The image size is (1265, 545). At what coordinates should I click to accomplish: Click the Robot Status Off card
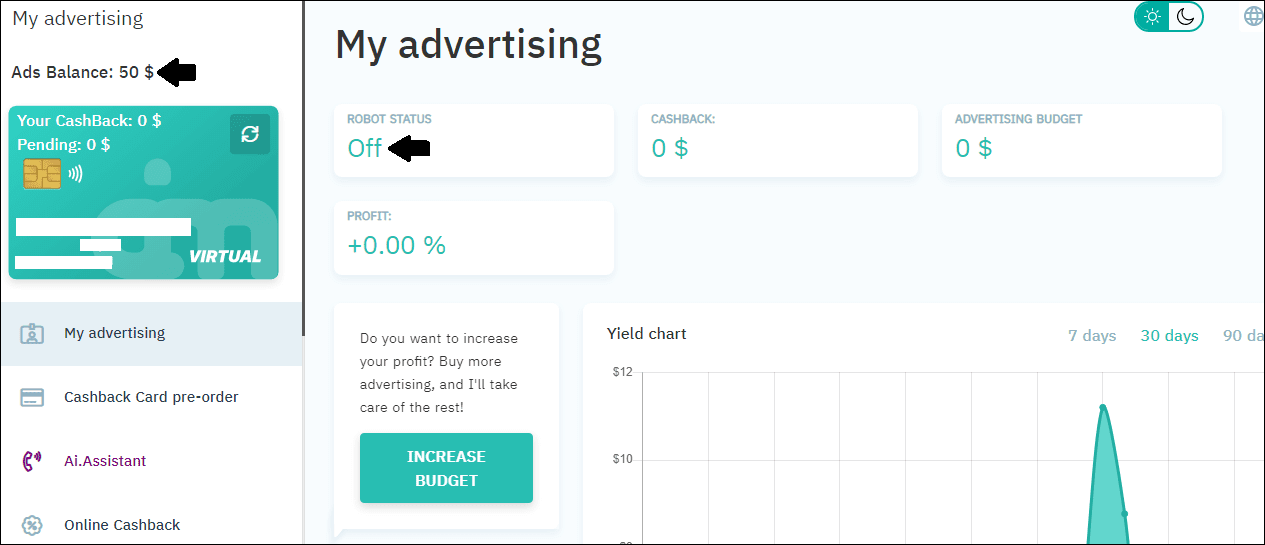(x=474, y=141)
